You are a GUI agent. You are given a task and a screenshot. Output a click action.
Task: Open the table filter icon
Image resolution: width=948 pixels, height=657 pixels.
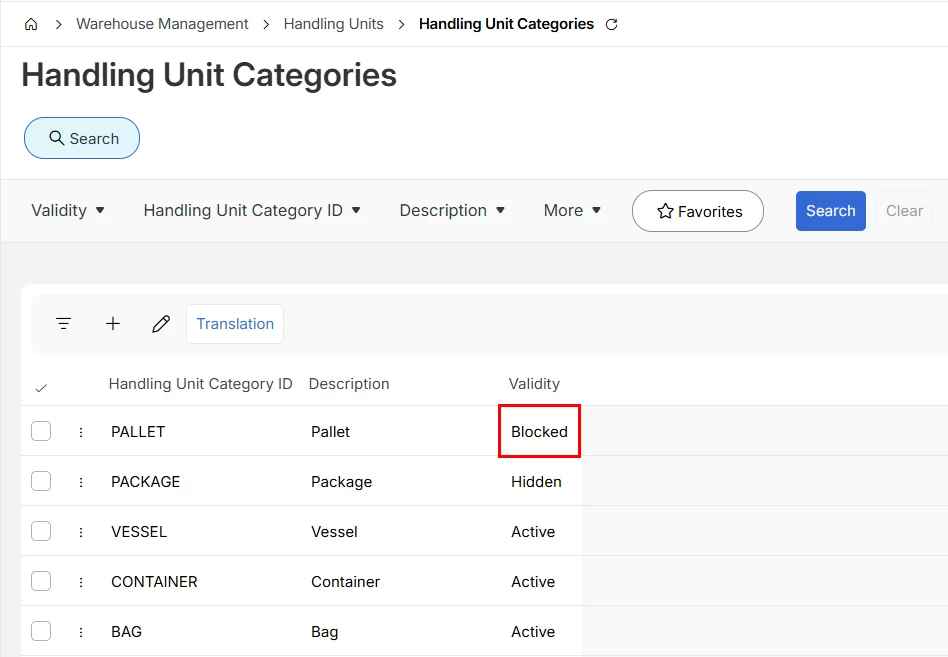point(64,324)
